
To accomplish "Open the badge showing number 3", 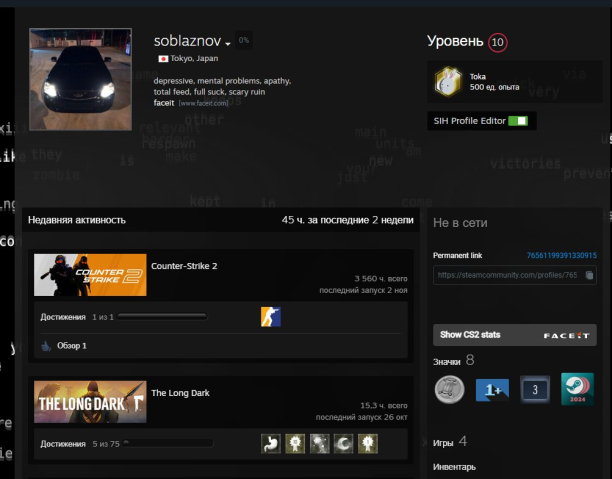I will (x=535, y=389).
